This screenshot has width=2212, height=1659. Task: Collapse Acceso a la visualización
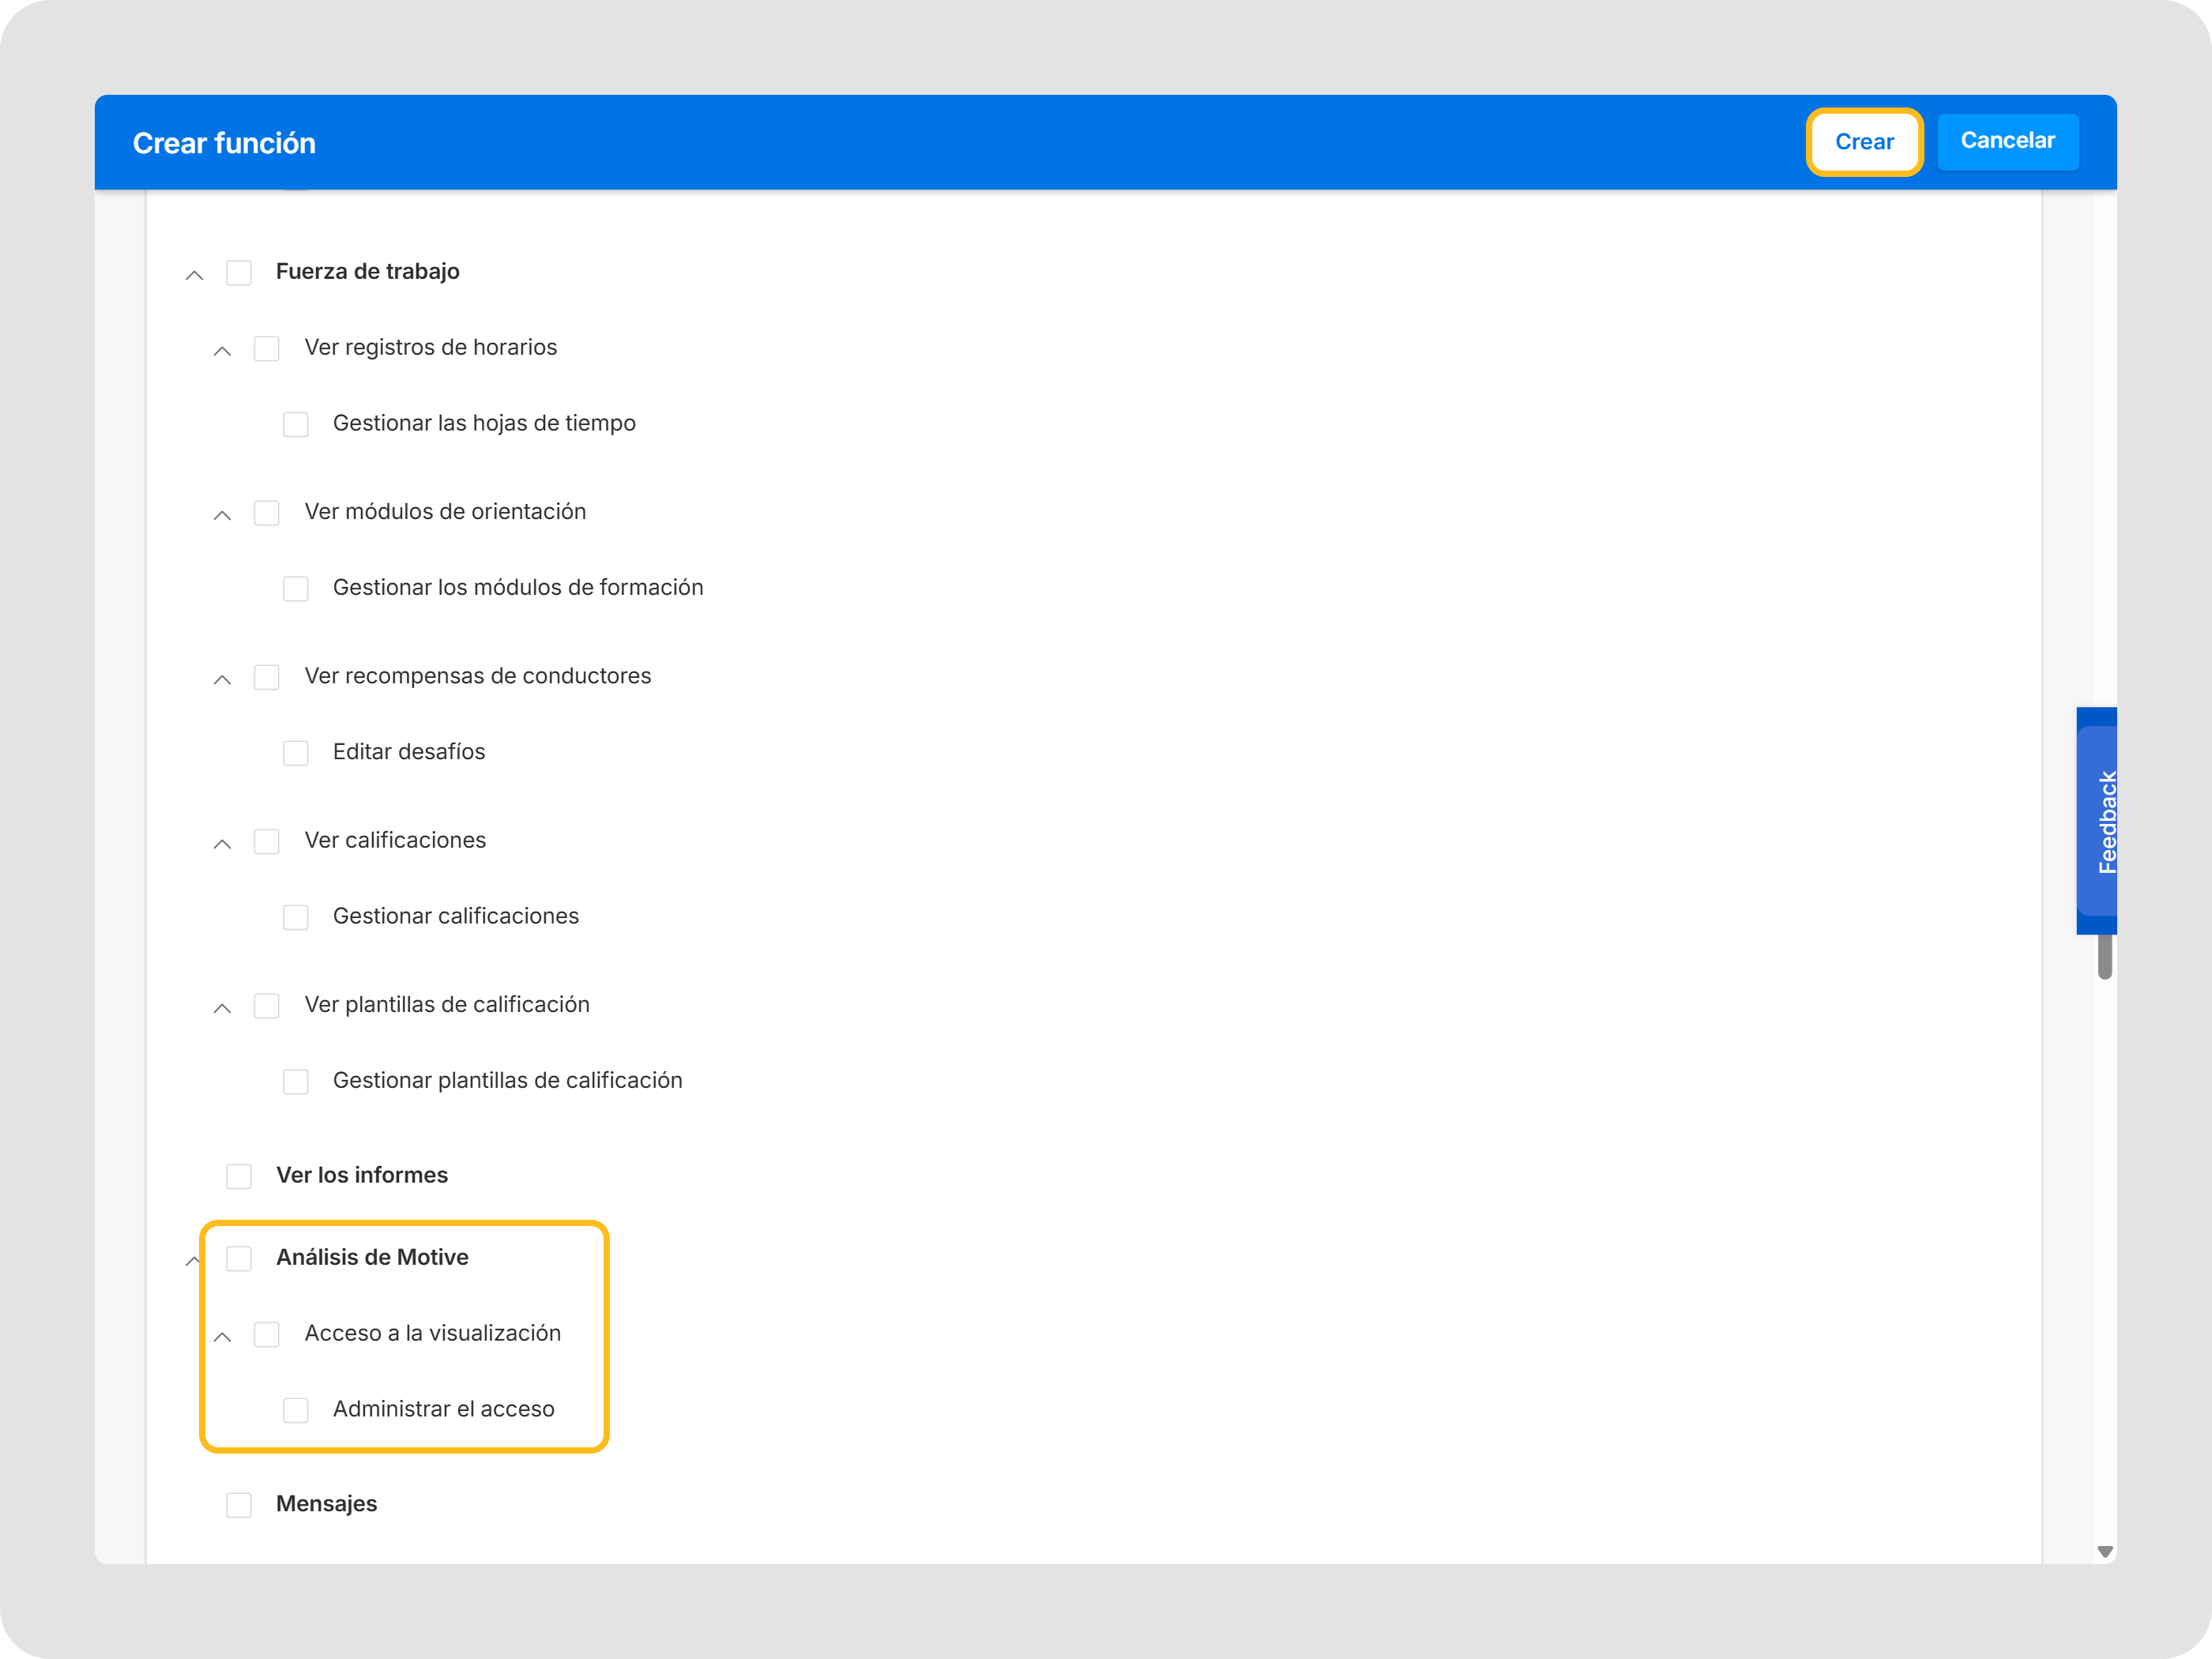pyautogui.click(x=223, y=1337)
